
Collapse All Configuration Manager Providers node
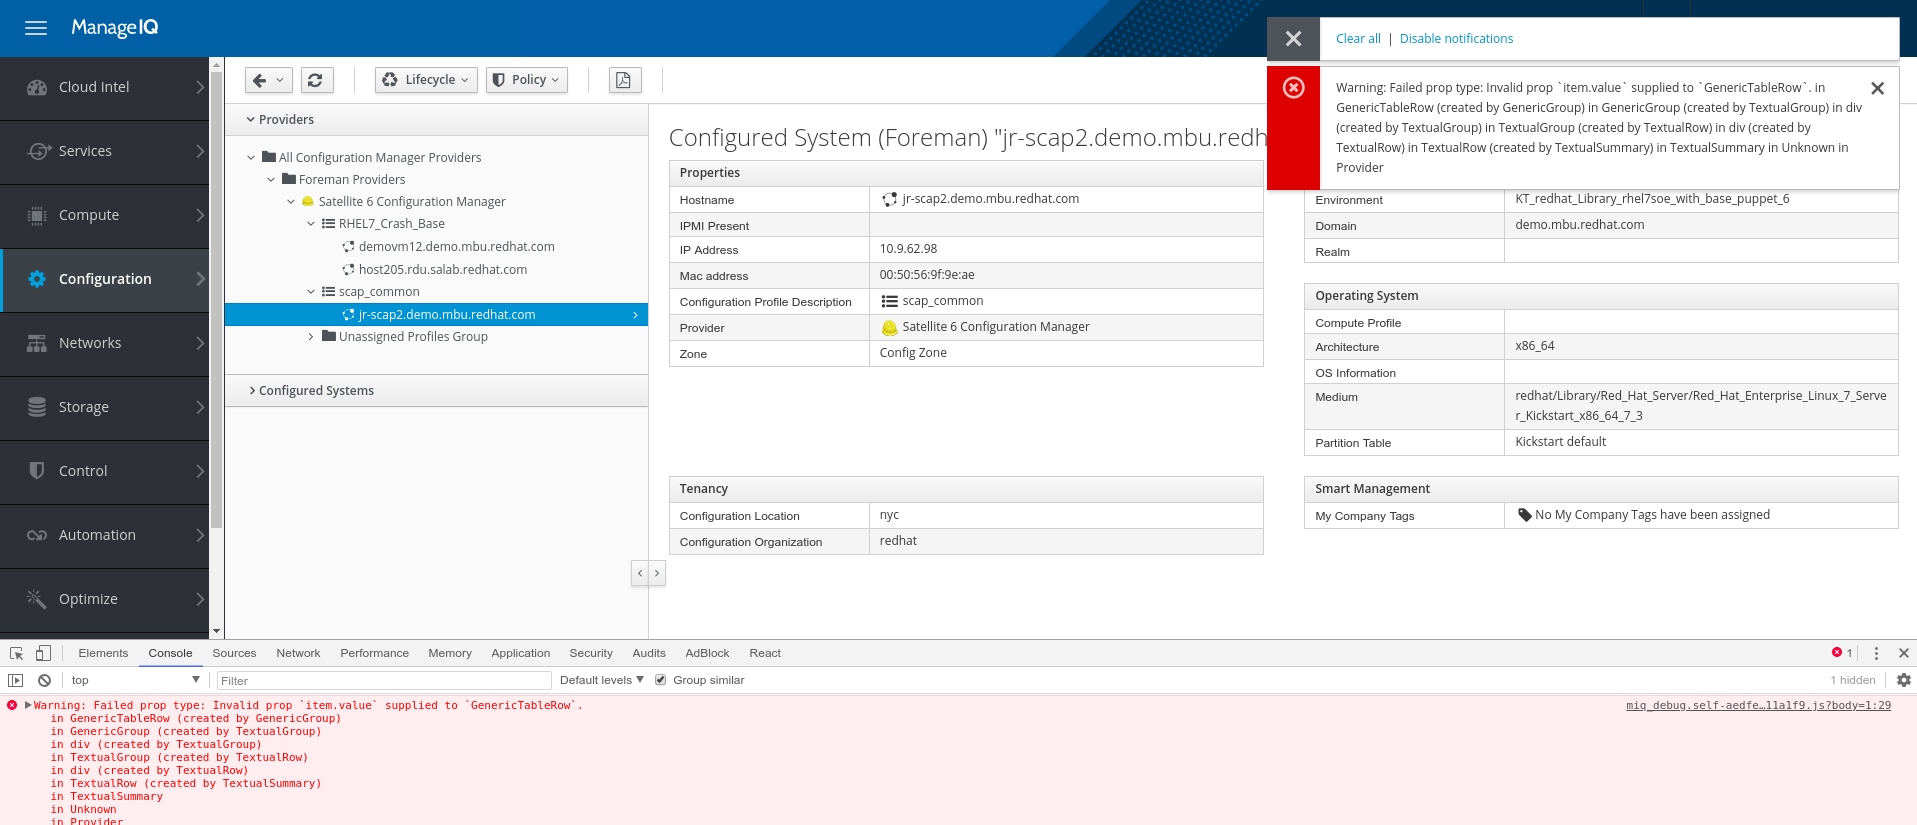click(251, 157)
